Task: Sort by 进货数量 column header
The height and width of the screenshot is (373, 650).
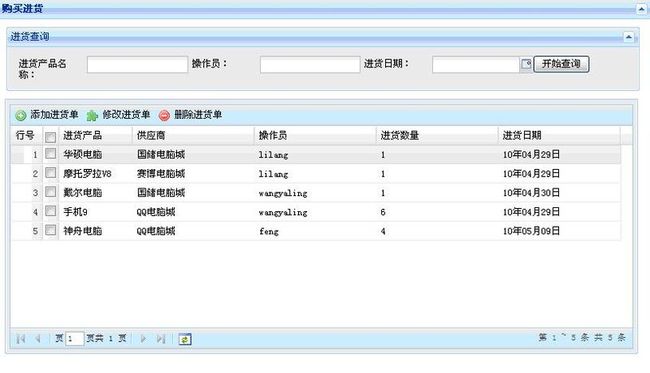Action: coord(437,136)
